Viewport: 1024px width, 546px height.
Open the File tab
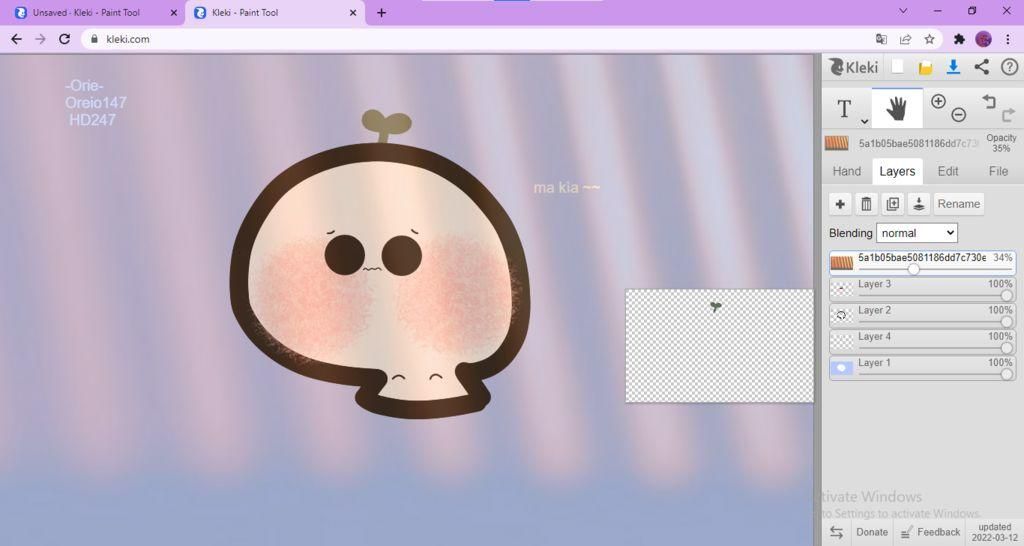[x=998, y=171]
